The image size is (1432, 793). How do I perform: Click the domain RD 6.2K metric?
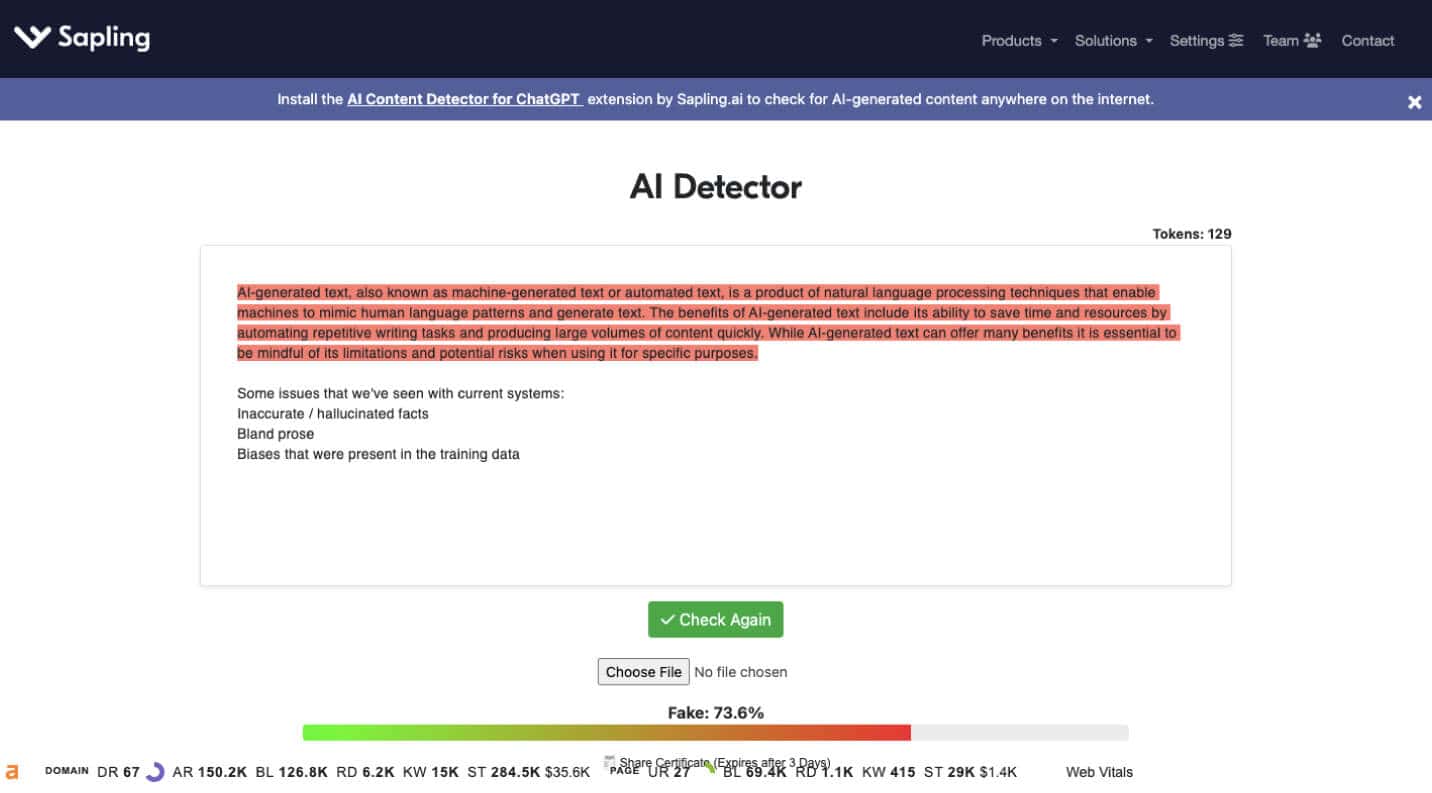365,772
